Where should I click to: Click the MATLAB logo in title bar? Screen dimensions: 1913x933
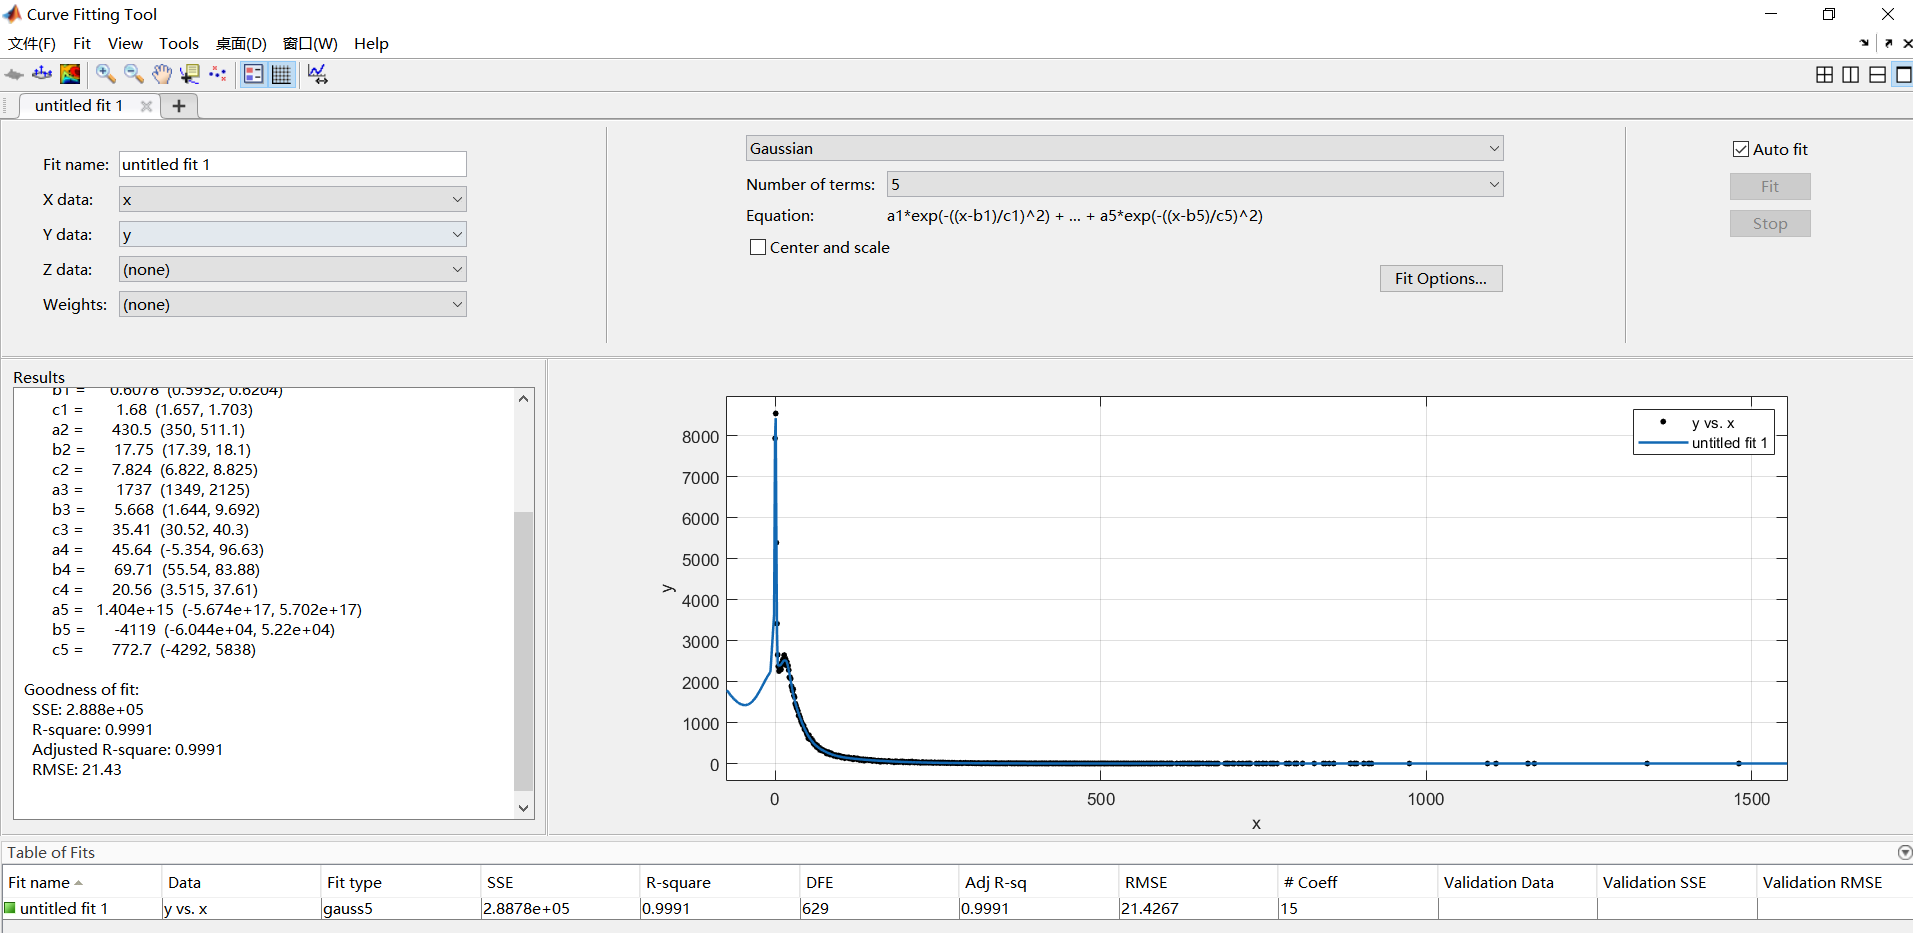[12, 14]
